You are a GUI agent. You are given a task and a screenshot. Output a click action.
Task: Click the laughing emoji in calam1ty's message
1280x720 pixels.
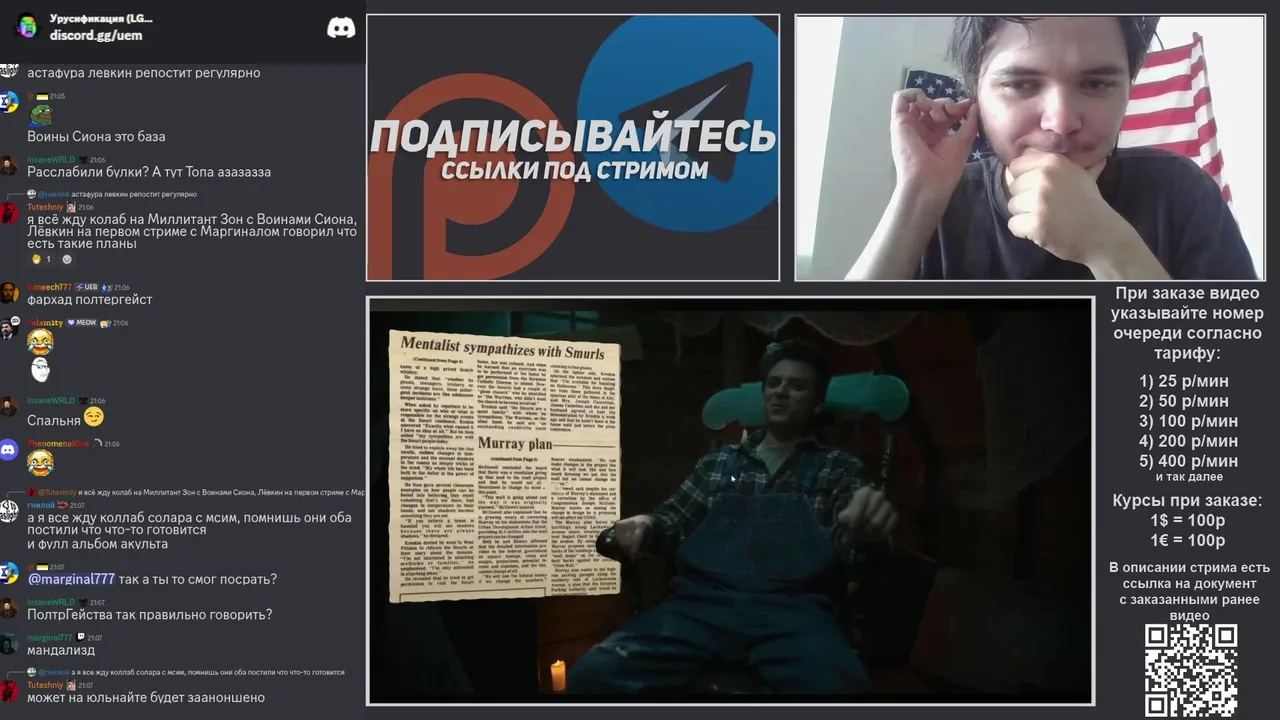point(40,343)
